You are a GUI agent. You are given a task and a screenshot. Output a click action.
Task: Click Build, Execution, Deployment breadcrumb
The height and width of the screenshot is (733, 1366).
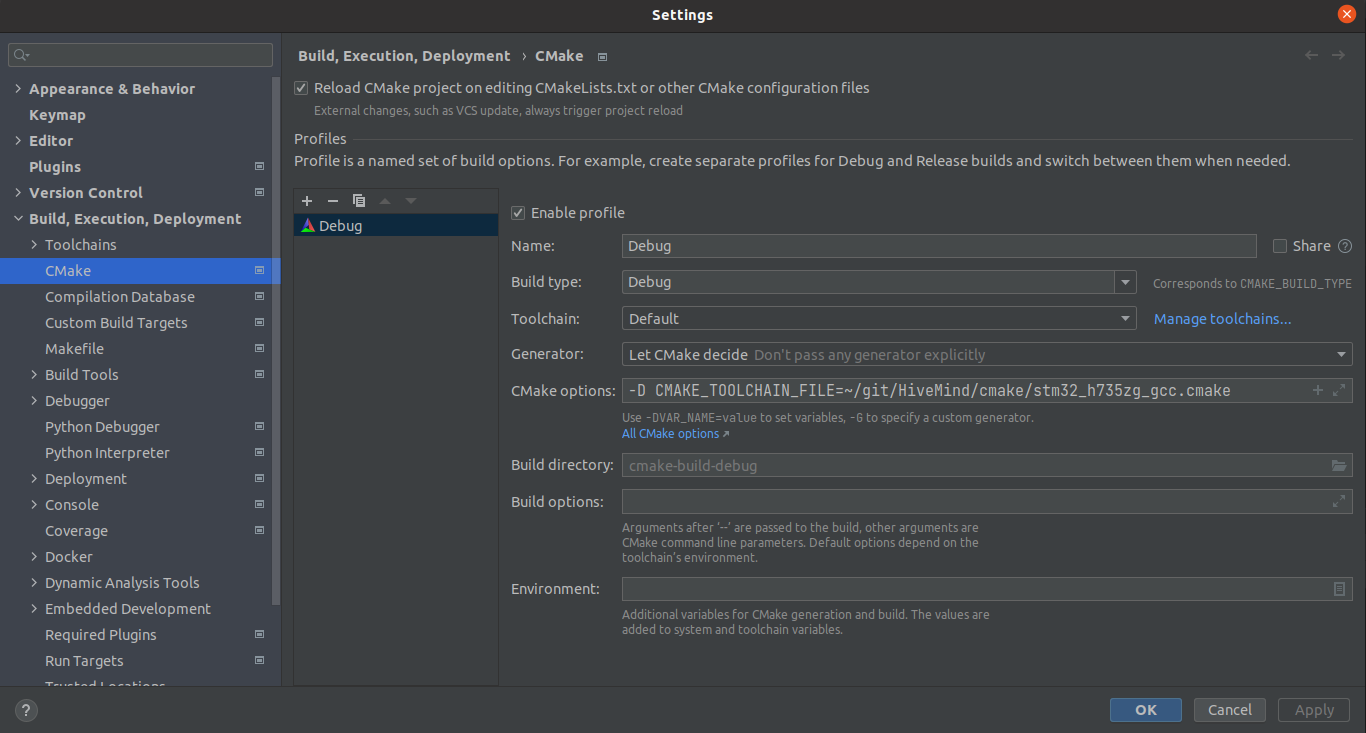pos(404,56)
